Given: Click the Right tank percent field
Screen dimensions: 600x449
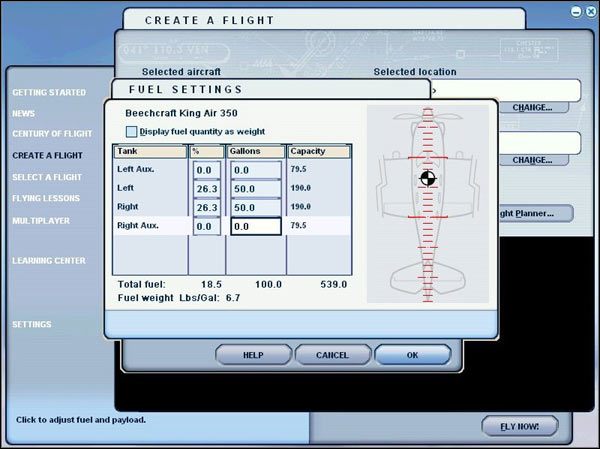Looking at the screenshot, I should 207,207.
